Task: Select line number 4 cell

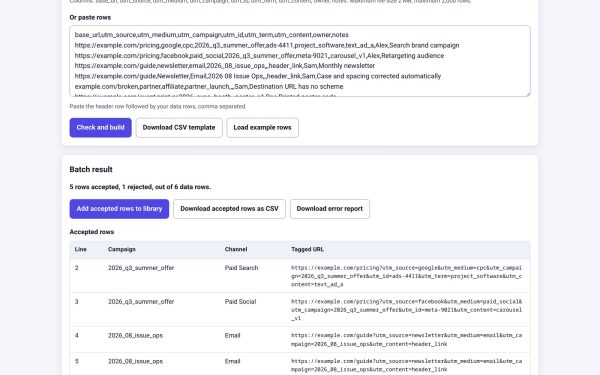Action: (x=77, y=336)
